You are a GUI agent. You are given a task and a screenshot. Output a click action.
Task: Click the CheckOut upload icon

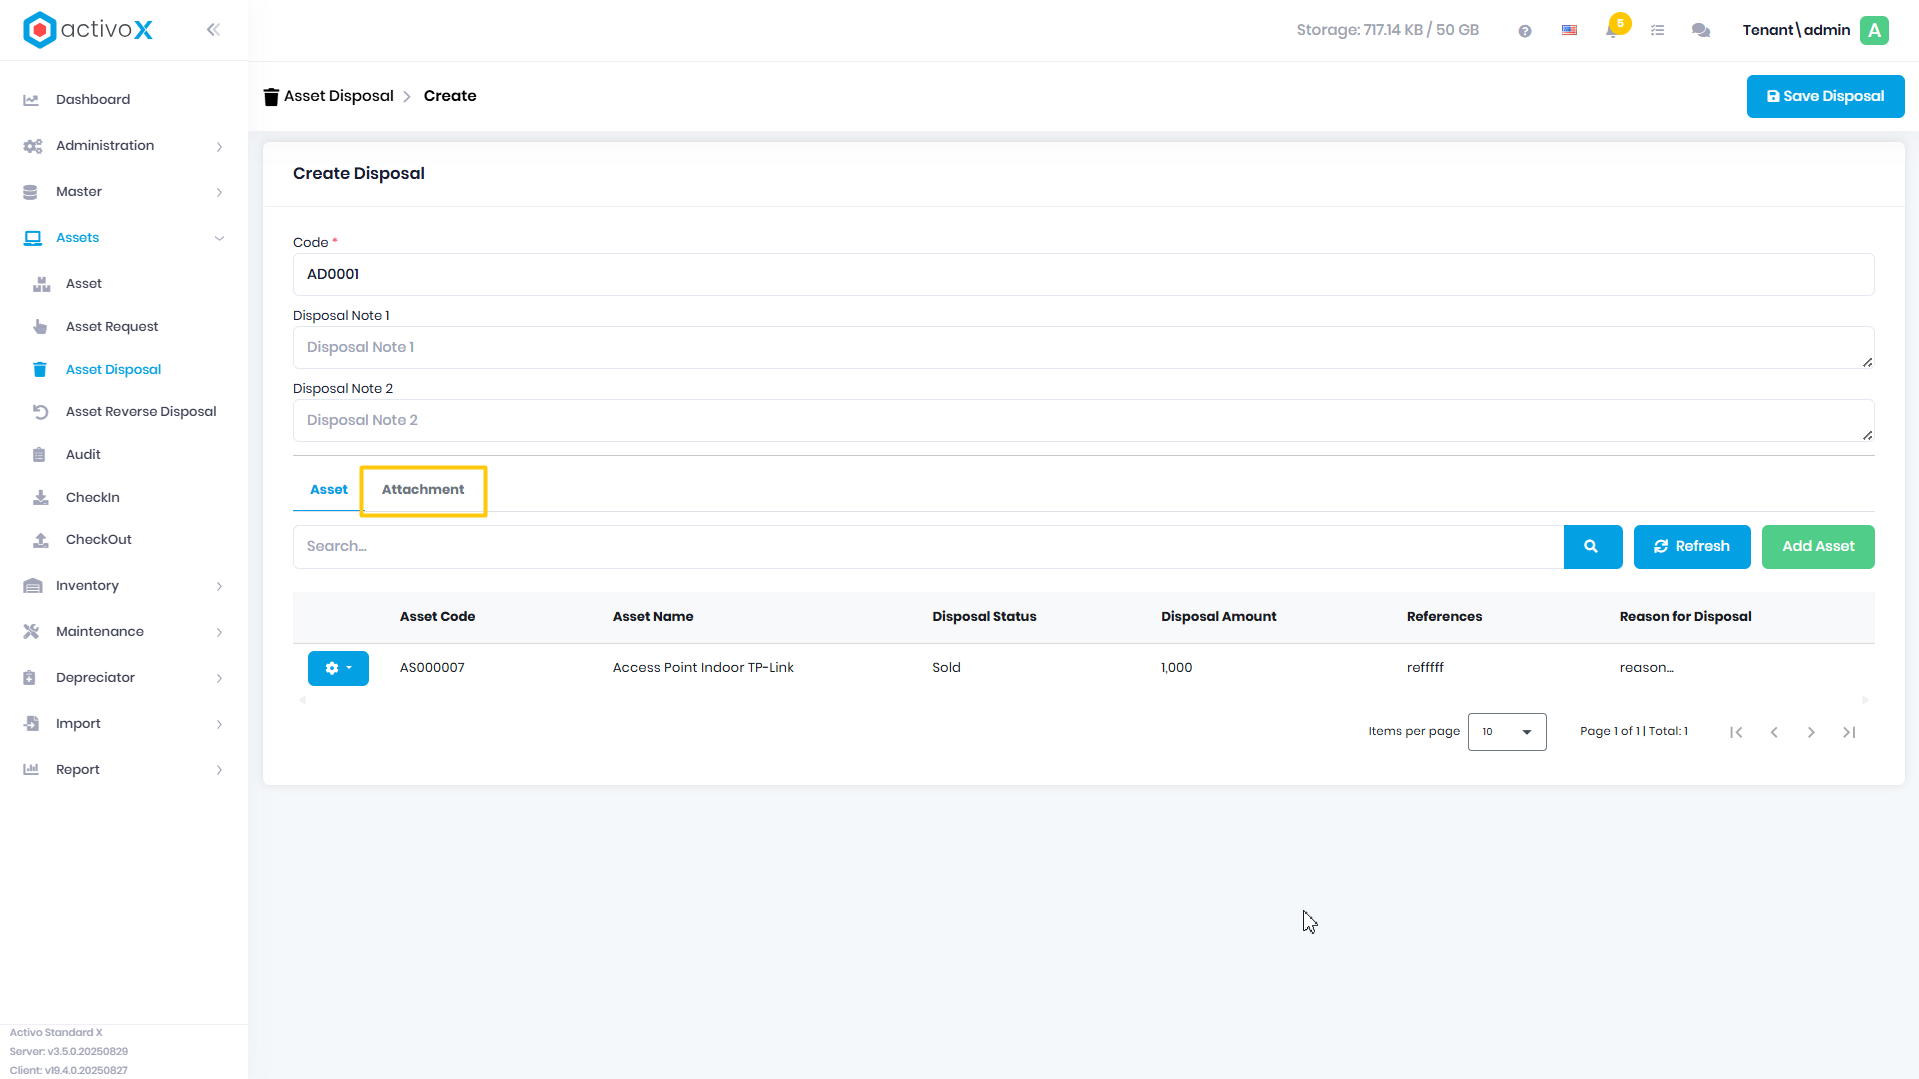point(41,540)
